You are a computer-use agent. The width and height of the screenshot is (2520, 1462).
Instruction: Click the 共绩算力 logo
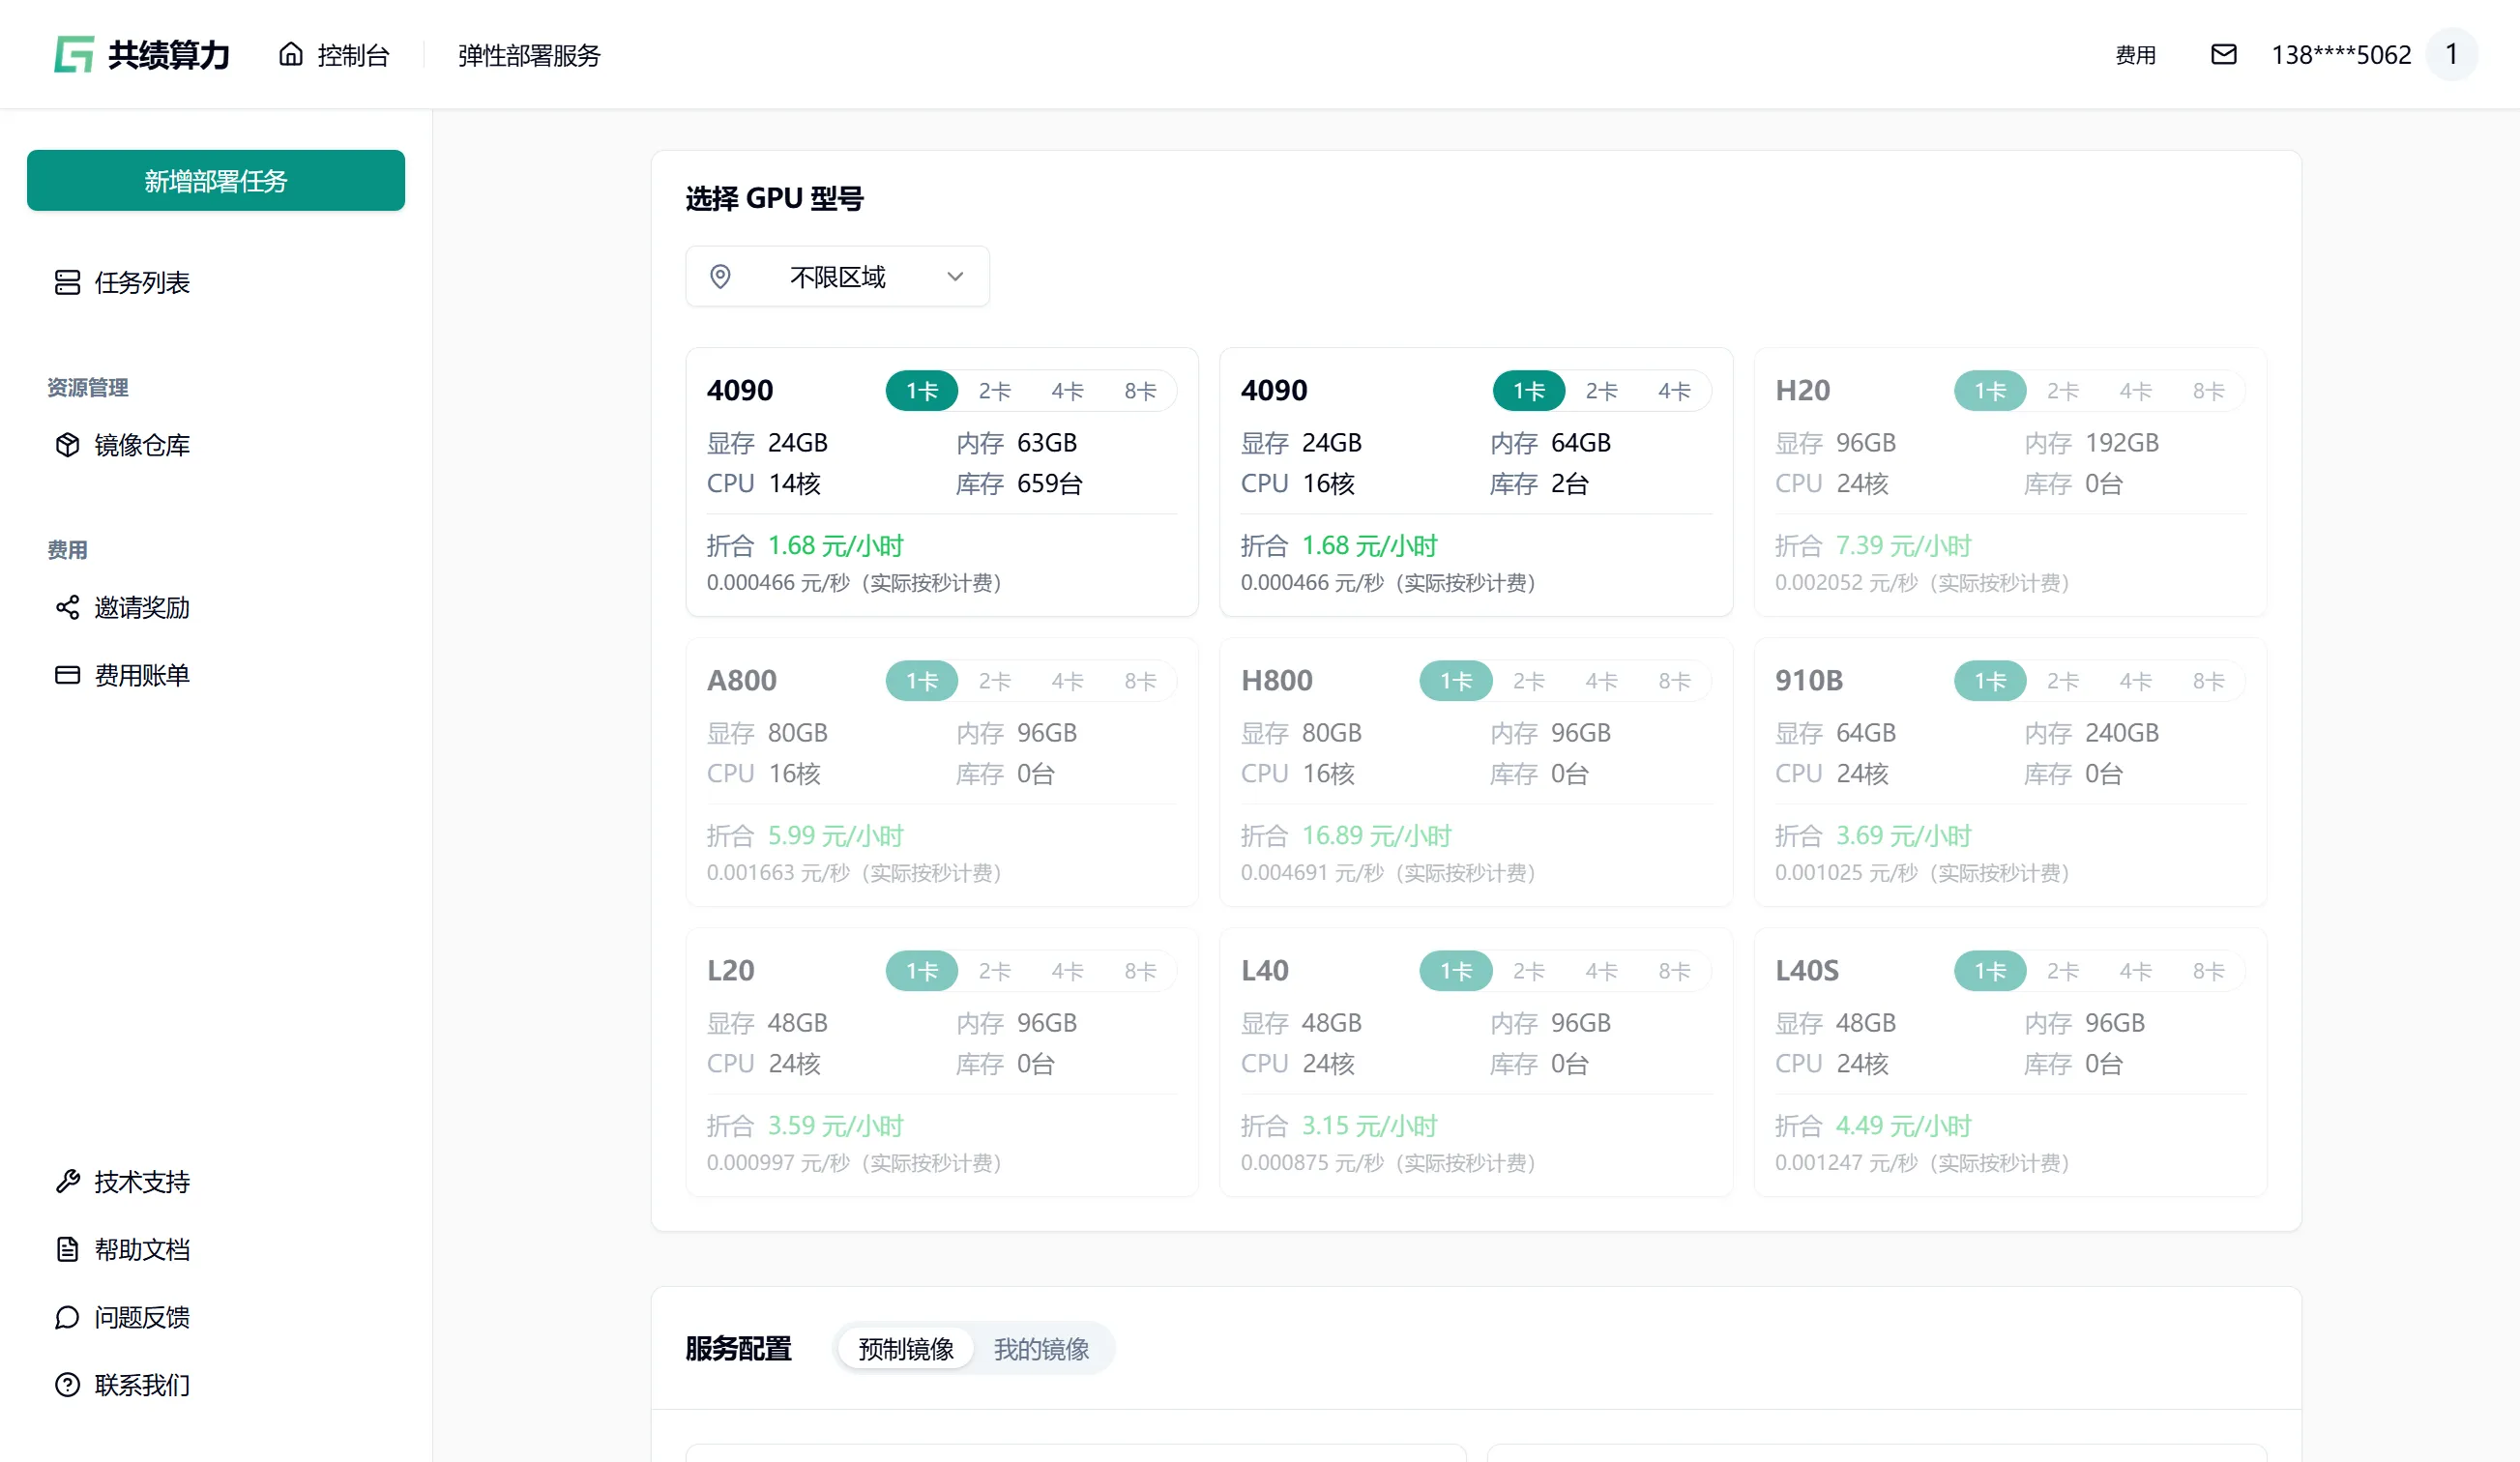[x=142, y=55]
